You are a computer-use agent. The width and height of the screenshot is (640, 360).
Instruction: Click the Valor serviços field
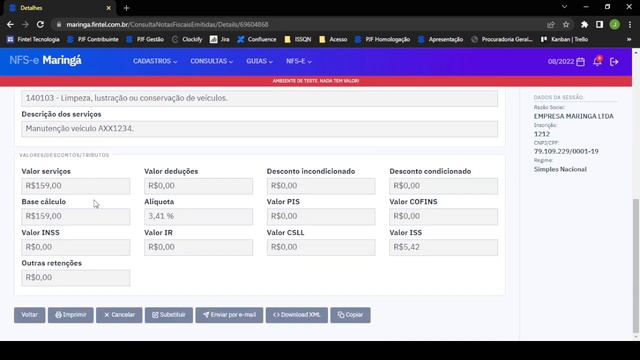(76, 186)
